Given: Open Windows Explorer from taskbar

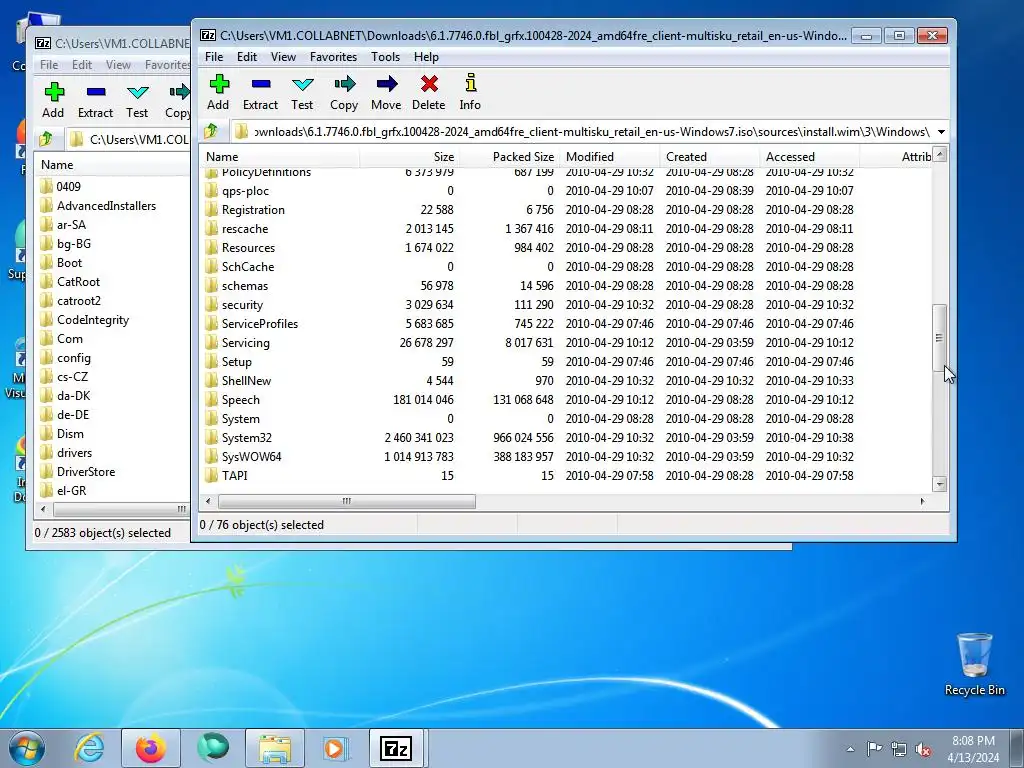Looking at the screenshot, I should [274, 748].
